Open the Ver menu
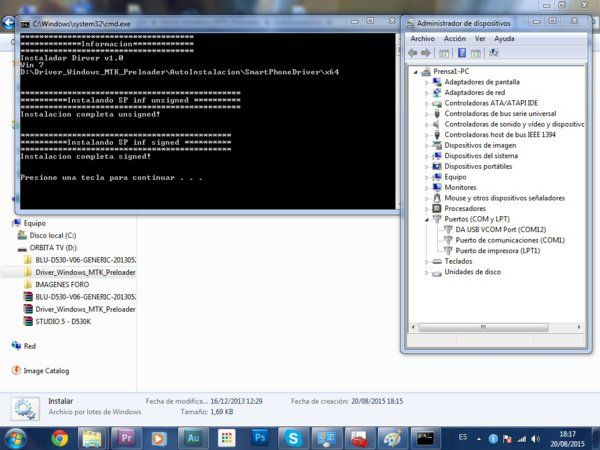This screenshot has height=450, width=600. (480, 39)
